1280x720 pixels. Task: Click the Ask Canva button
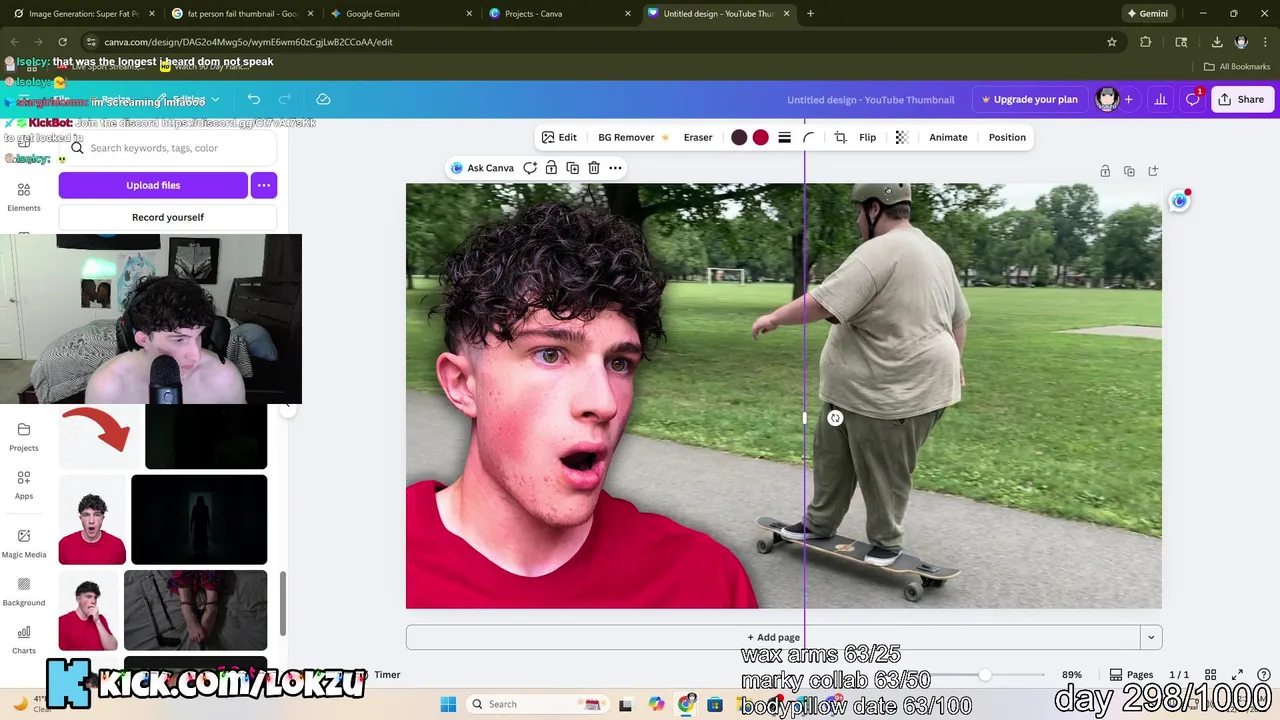point(482,168)
